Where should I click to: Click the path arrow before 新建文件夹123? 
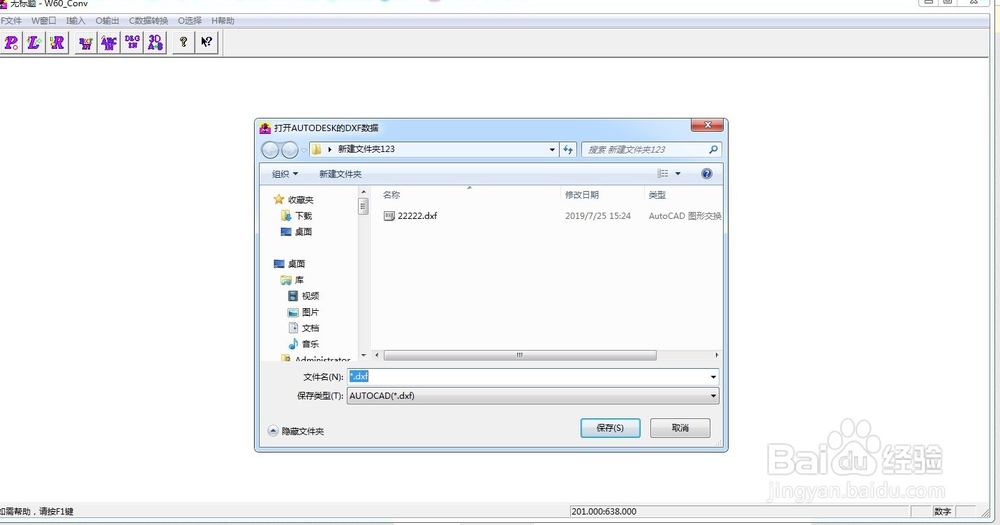pos(330,149)
